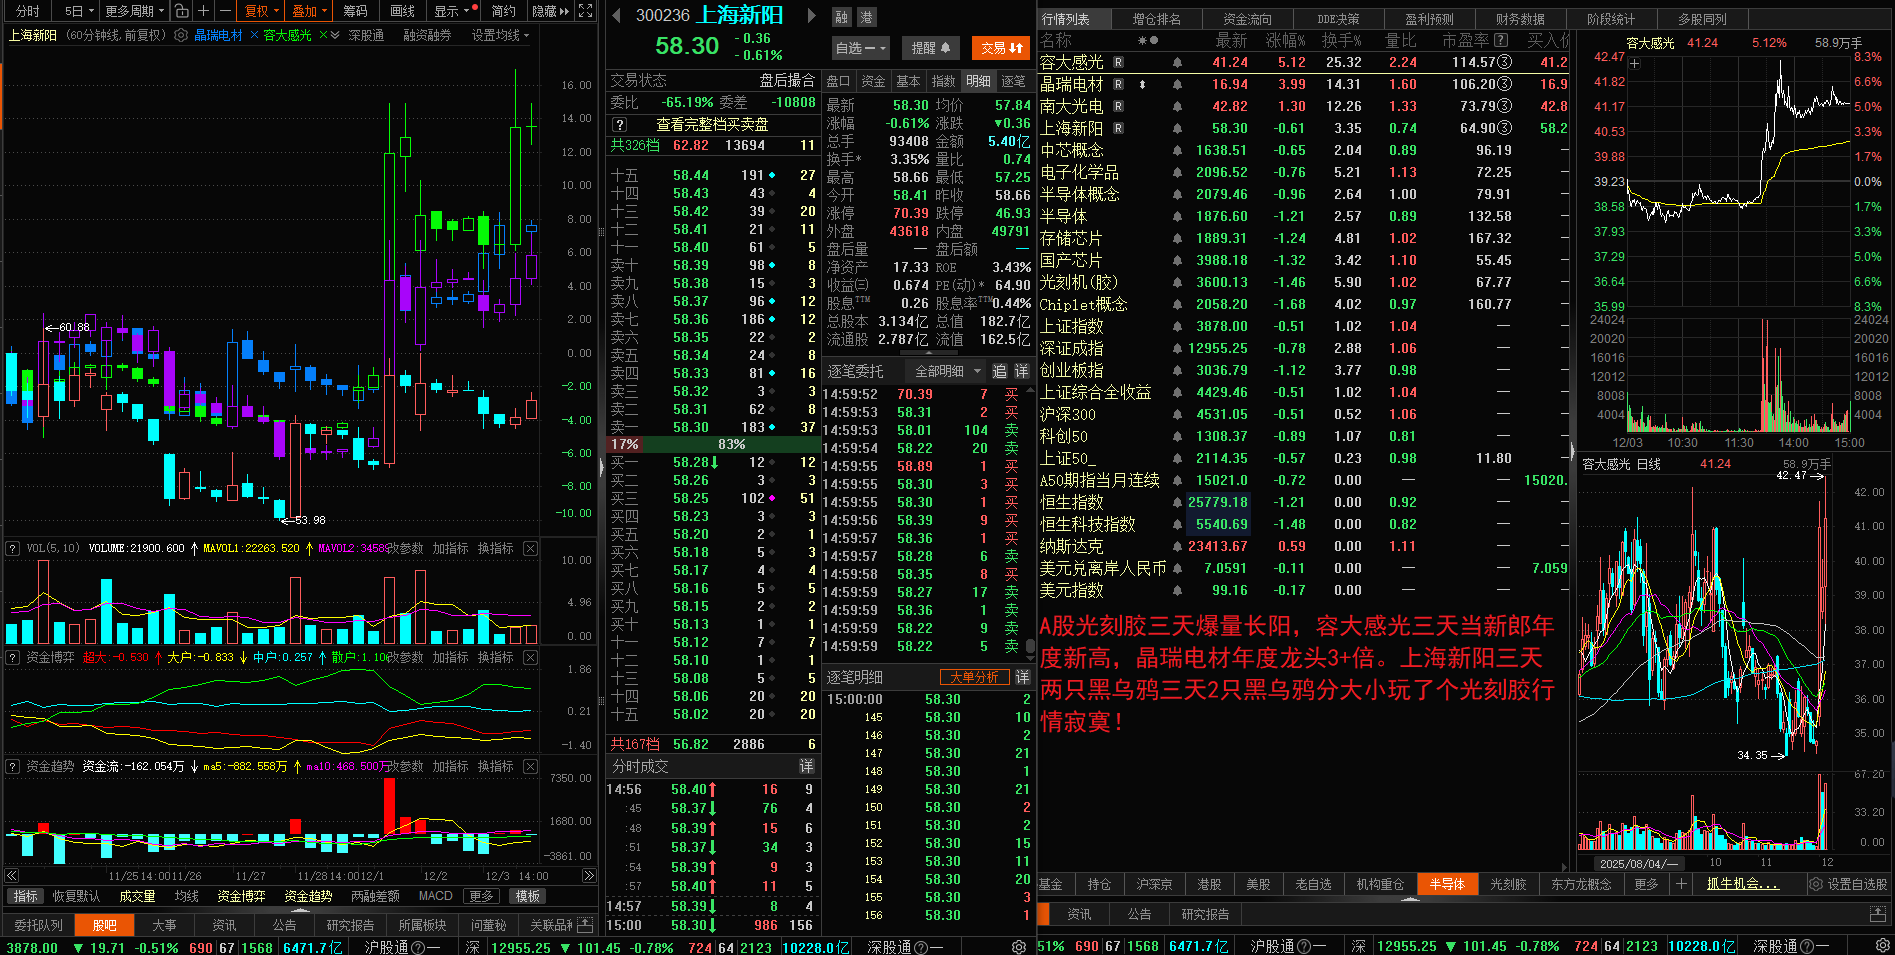
Task: Switch to 资金流向 tab
Action: [x=1247, y=19]
